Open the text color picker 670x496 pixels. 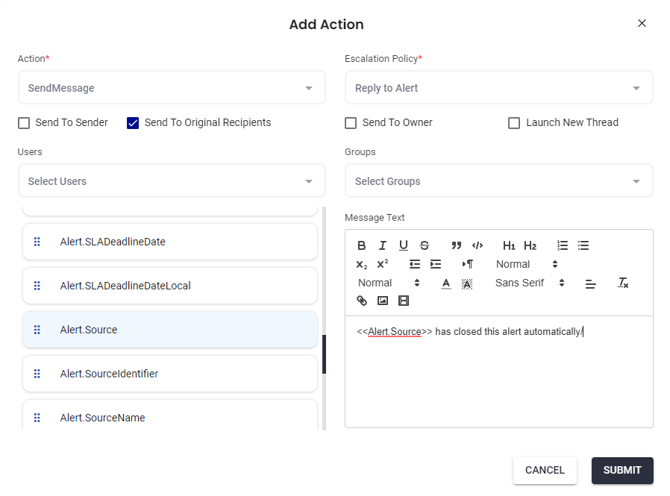coord(446,283)
